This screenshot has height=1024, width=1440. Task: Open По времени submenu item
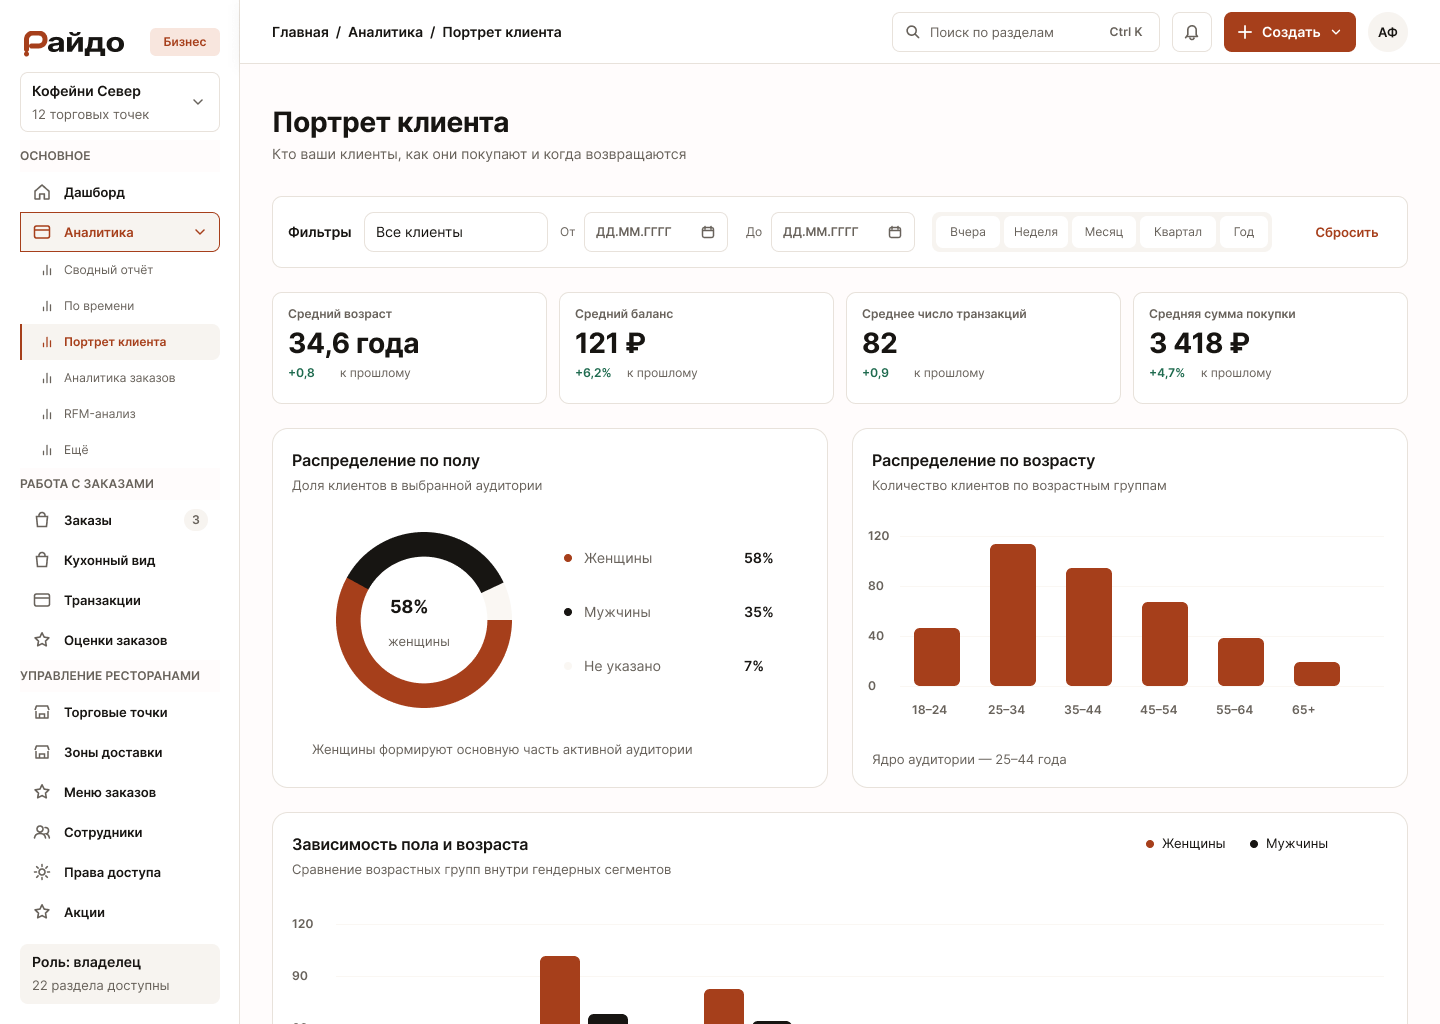tap(120, 306)
